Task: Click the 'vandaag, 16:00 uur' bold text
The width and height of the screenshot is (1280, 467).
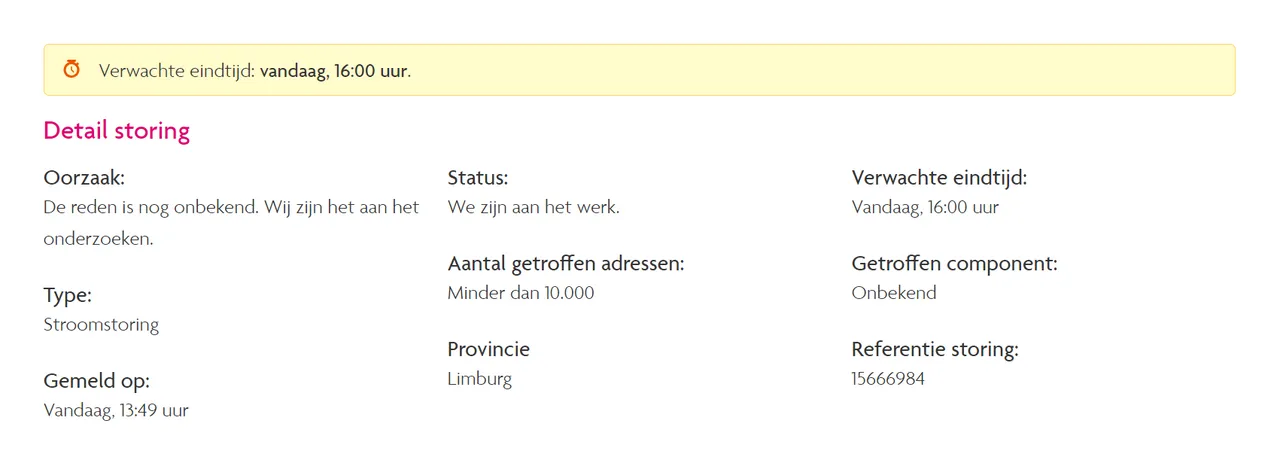Action: [334, 71]
